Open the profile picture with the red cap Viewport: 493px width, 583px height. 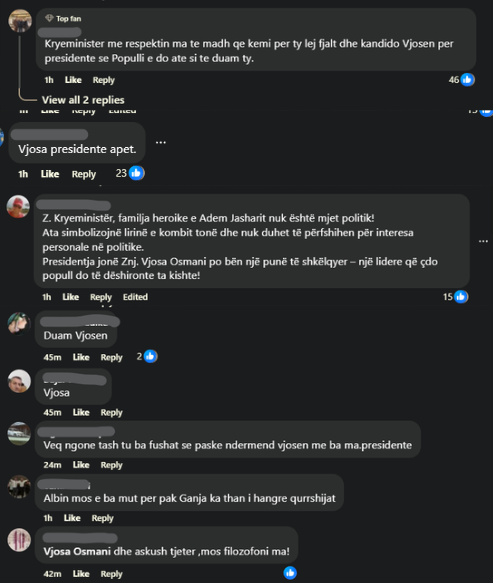tap(18, 206)
